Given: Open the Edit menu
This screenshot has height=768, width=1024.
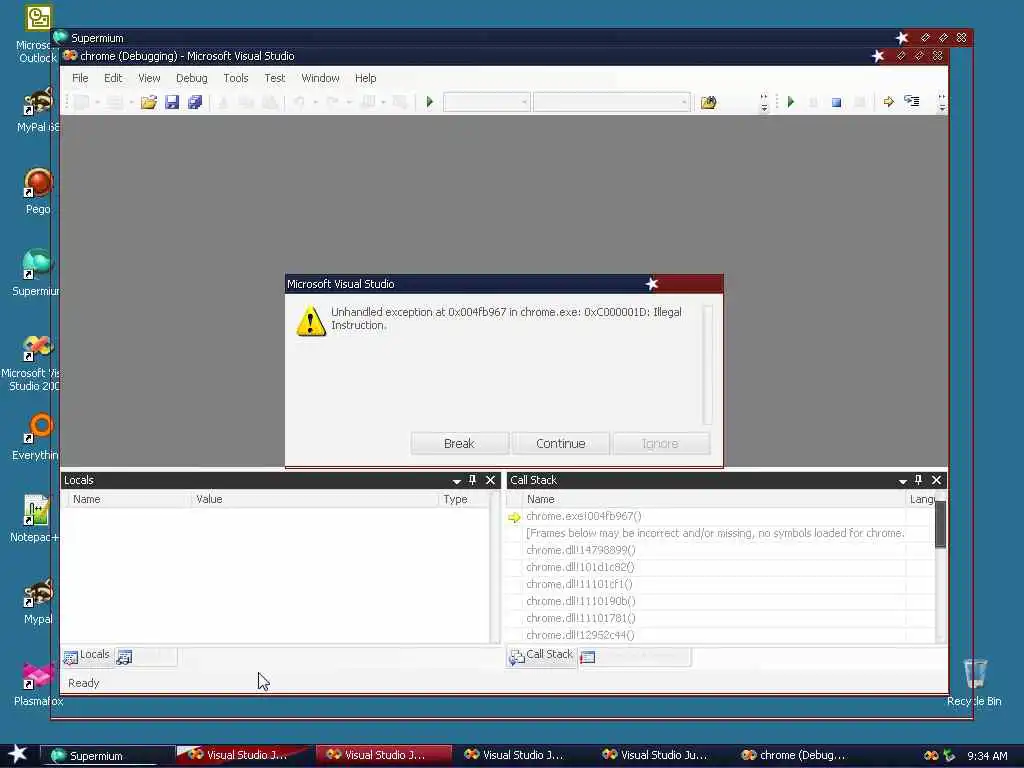Looking at the screenshot, I should [x=113, y=78].
